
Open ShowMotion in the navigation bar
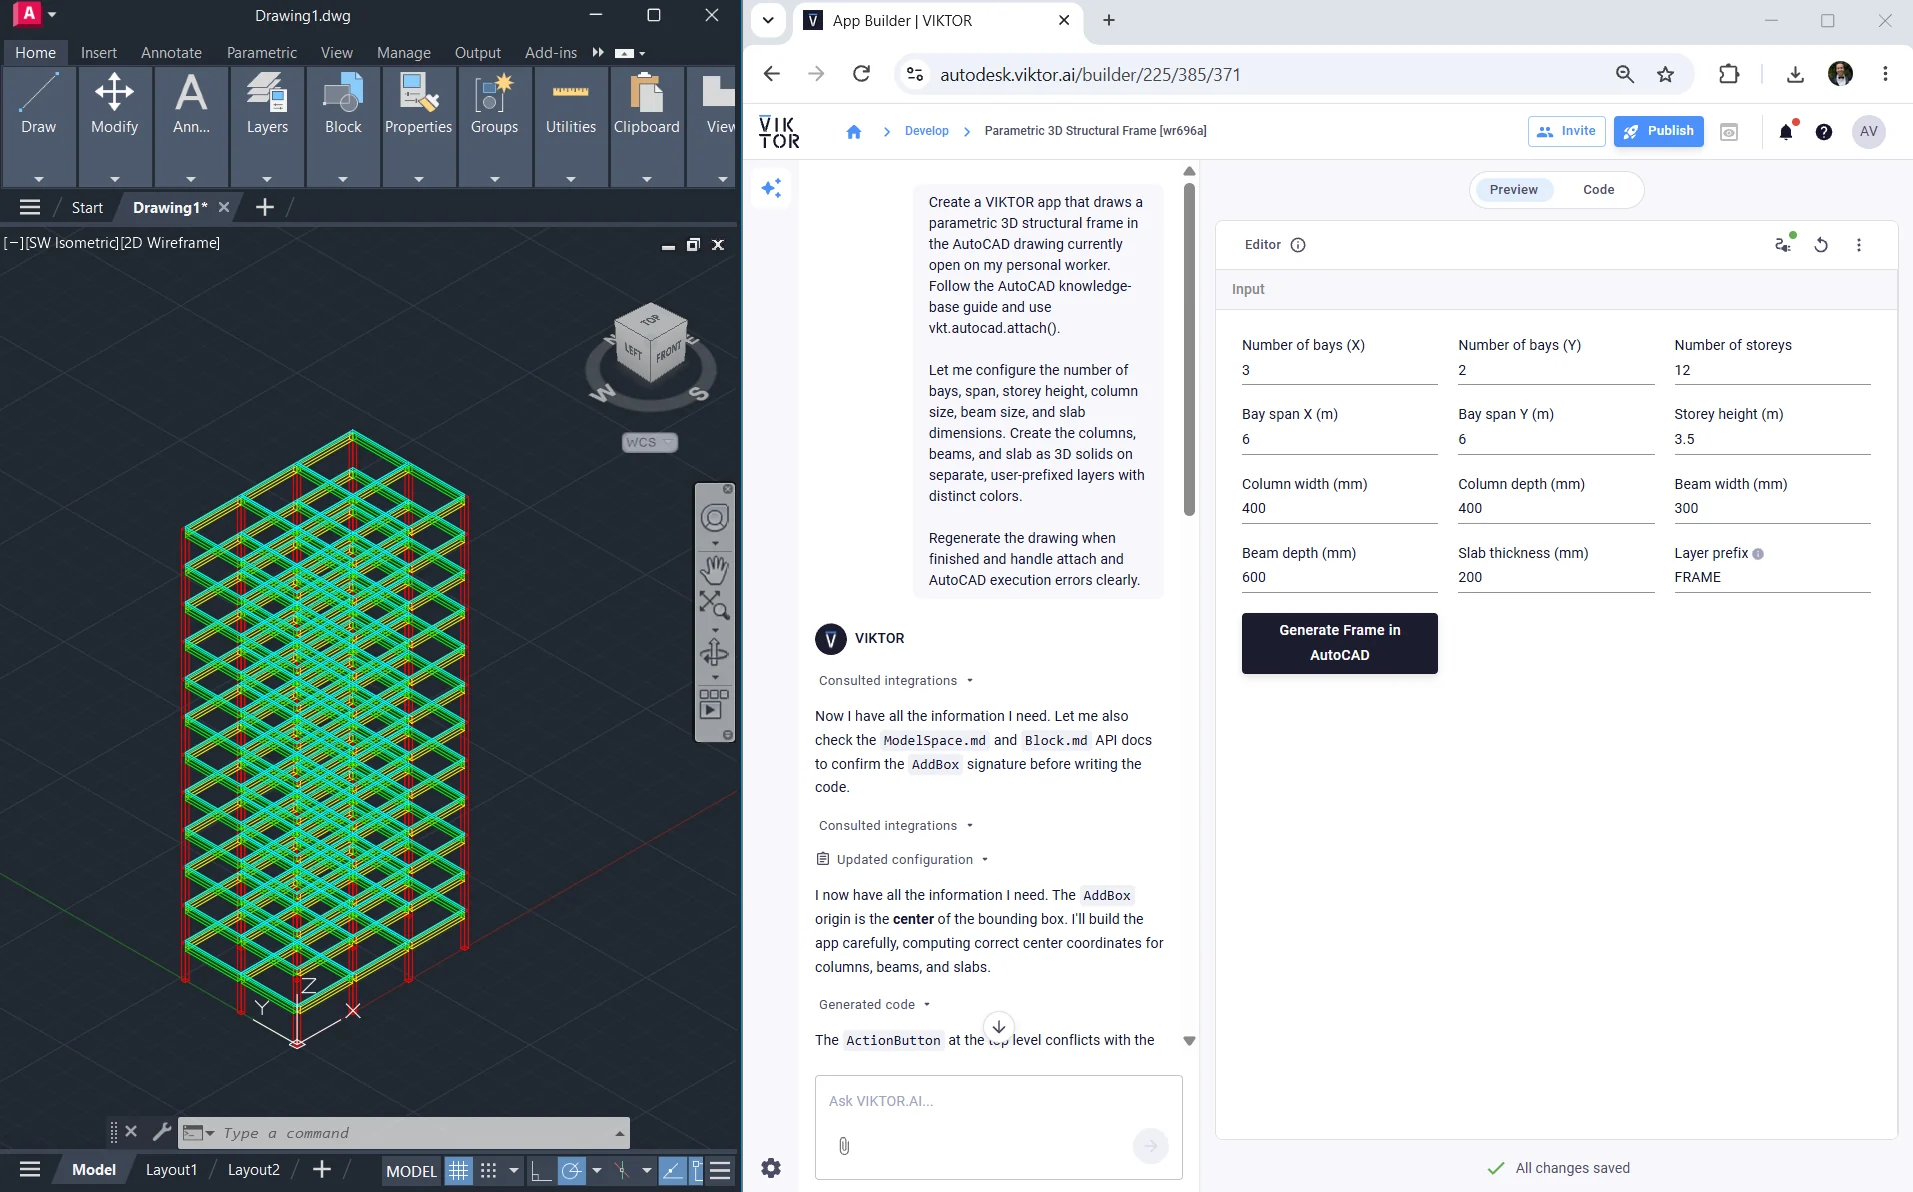click(714, 704)
